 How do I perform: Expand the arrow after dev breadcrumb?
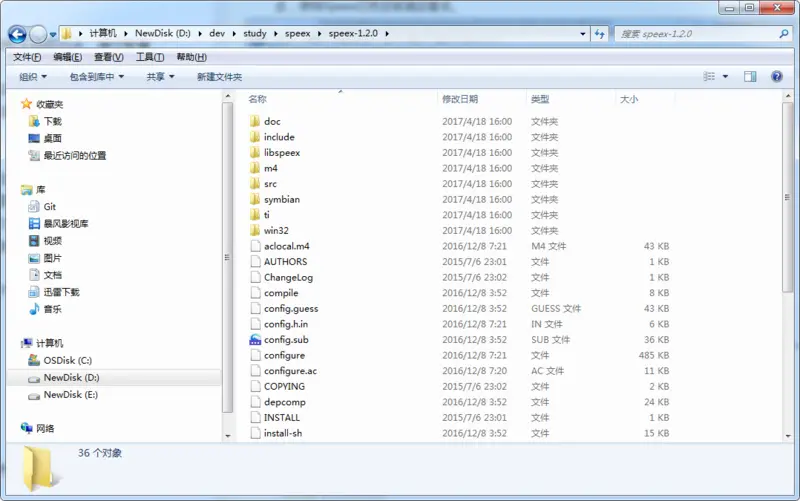pos(234,34)
